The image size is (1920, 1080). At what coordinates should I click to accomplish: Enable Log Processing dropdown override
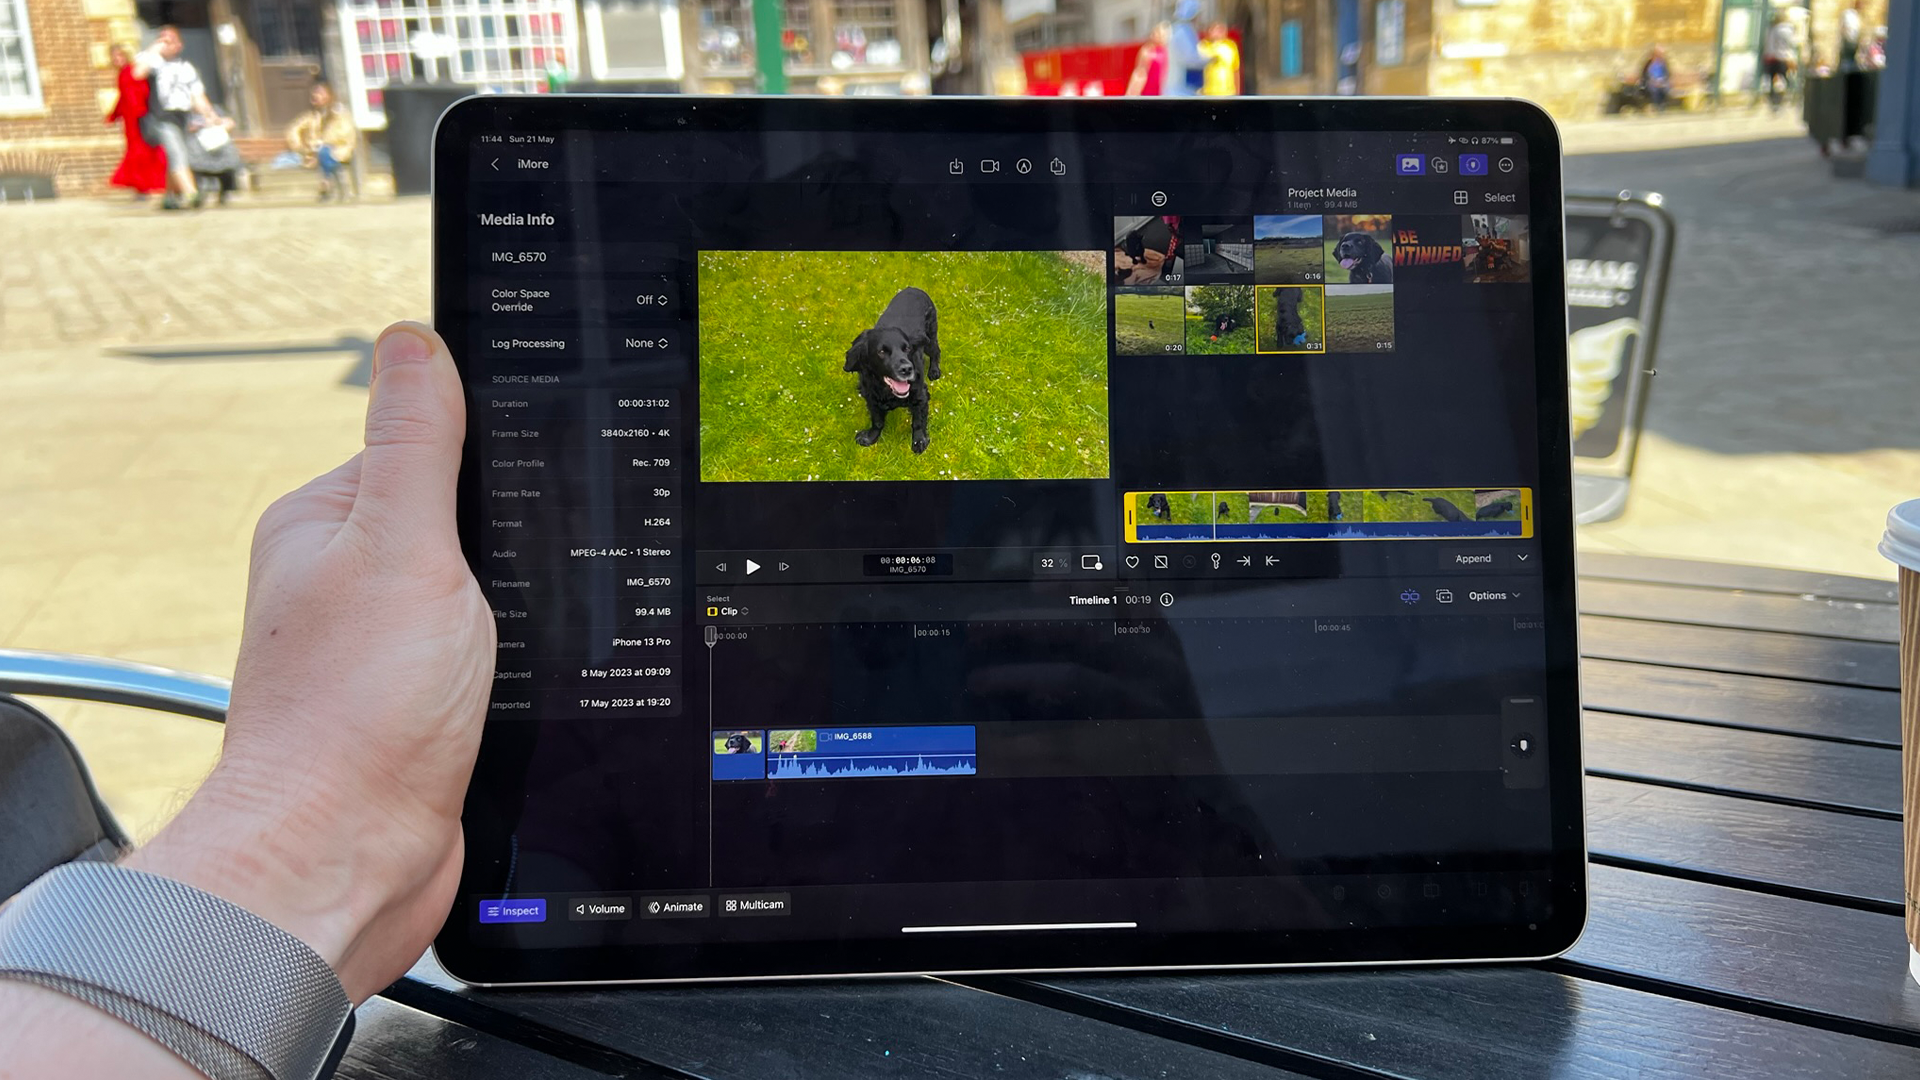pos(645,343)
